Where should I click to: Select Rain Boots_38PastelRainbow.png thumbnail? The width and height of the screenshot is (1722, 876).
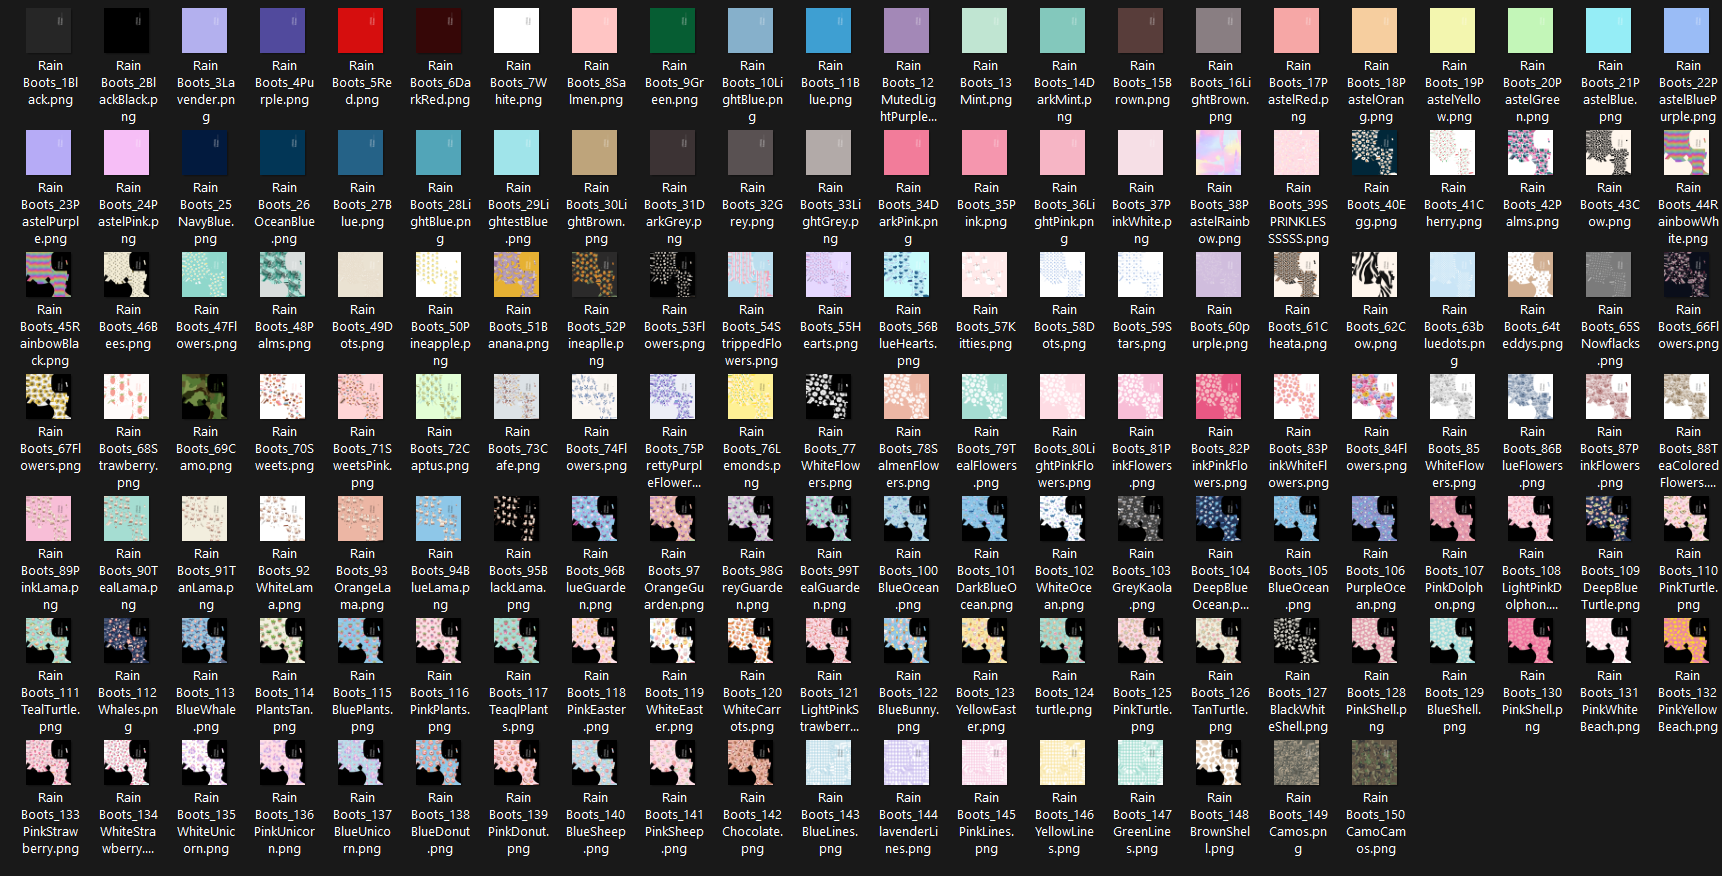click(1219, 153)
